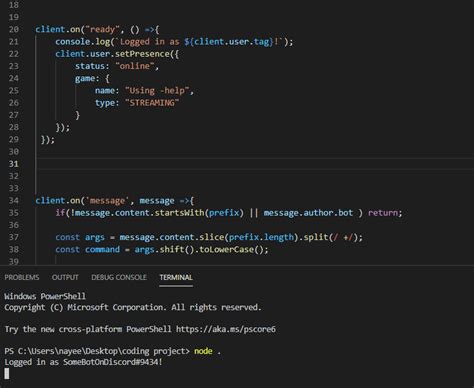474x388 pixels.
Task: Click line number 38 in the gutter
Action: point(14,250)
